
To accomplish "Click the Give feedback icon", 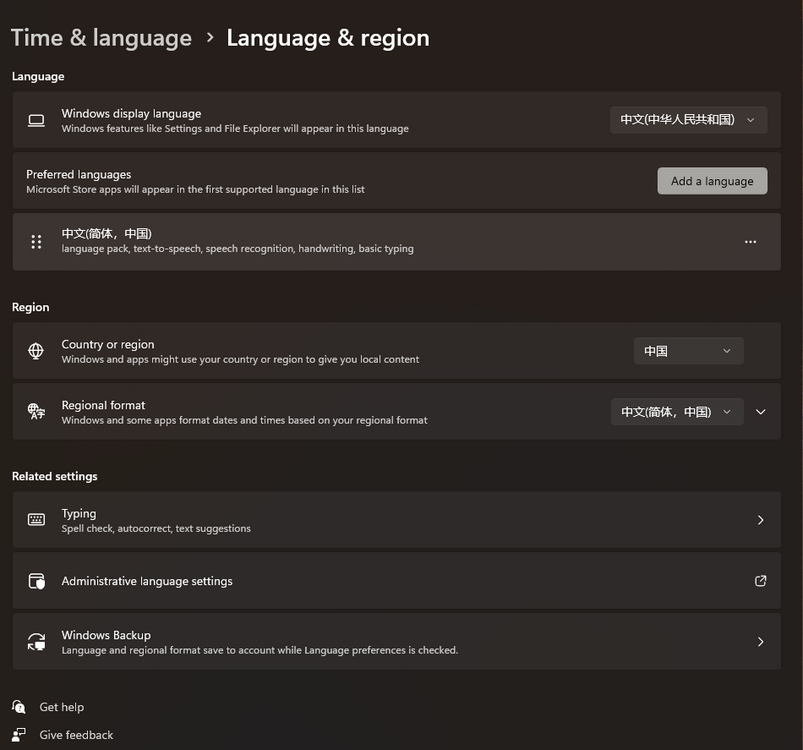I will click(19, 735).
